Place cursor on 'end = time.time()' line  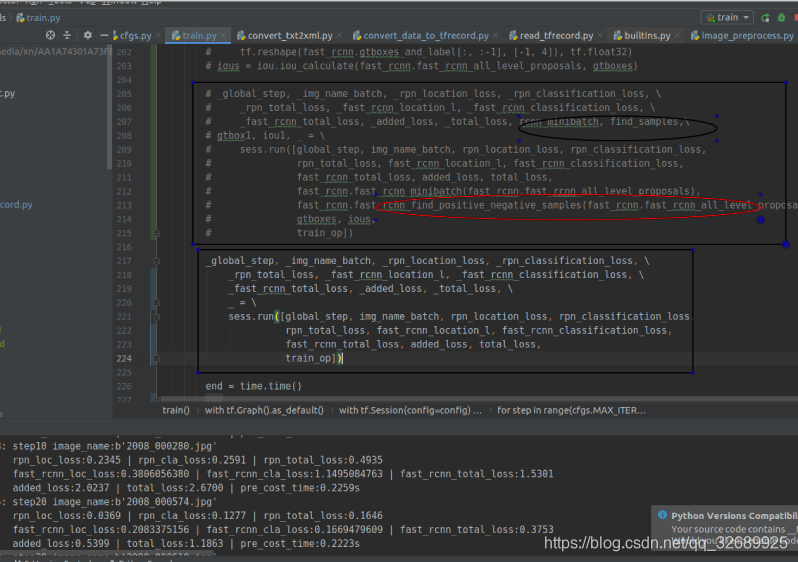pyautogui.click(x=253, y=386)
